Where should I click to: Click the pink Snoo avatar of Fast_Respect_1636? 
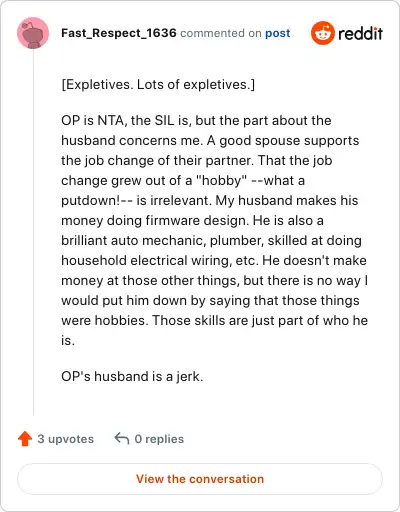coord(33,33)
